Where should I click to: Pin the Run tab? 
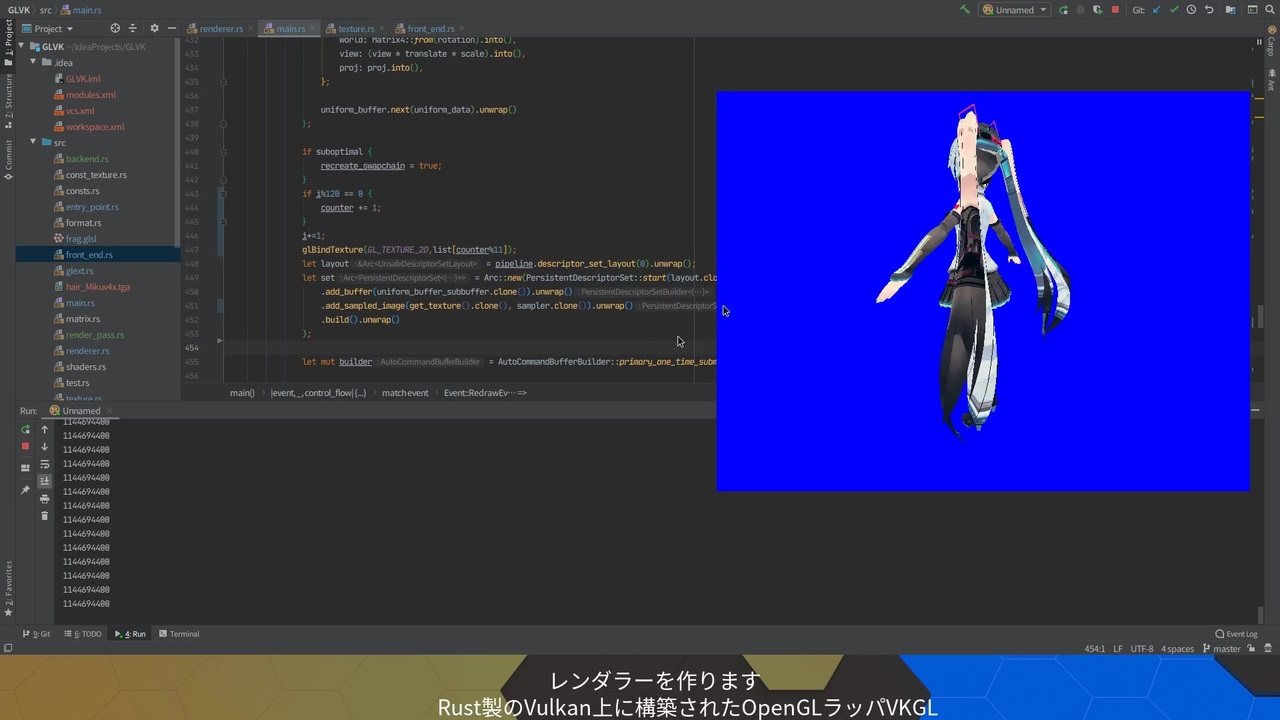pyautogui.click(x=25, y=490)
